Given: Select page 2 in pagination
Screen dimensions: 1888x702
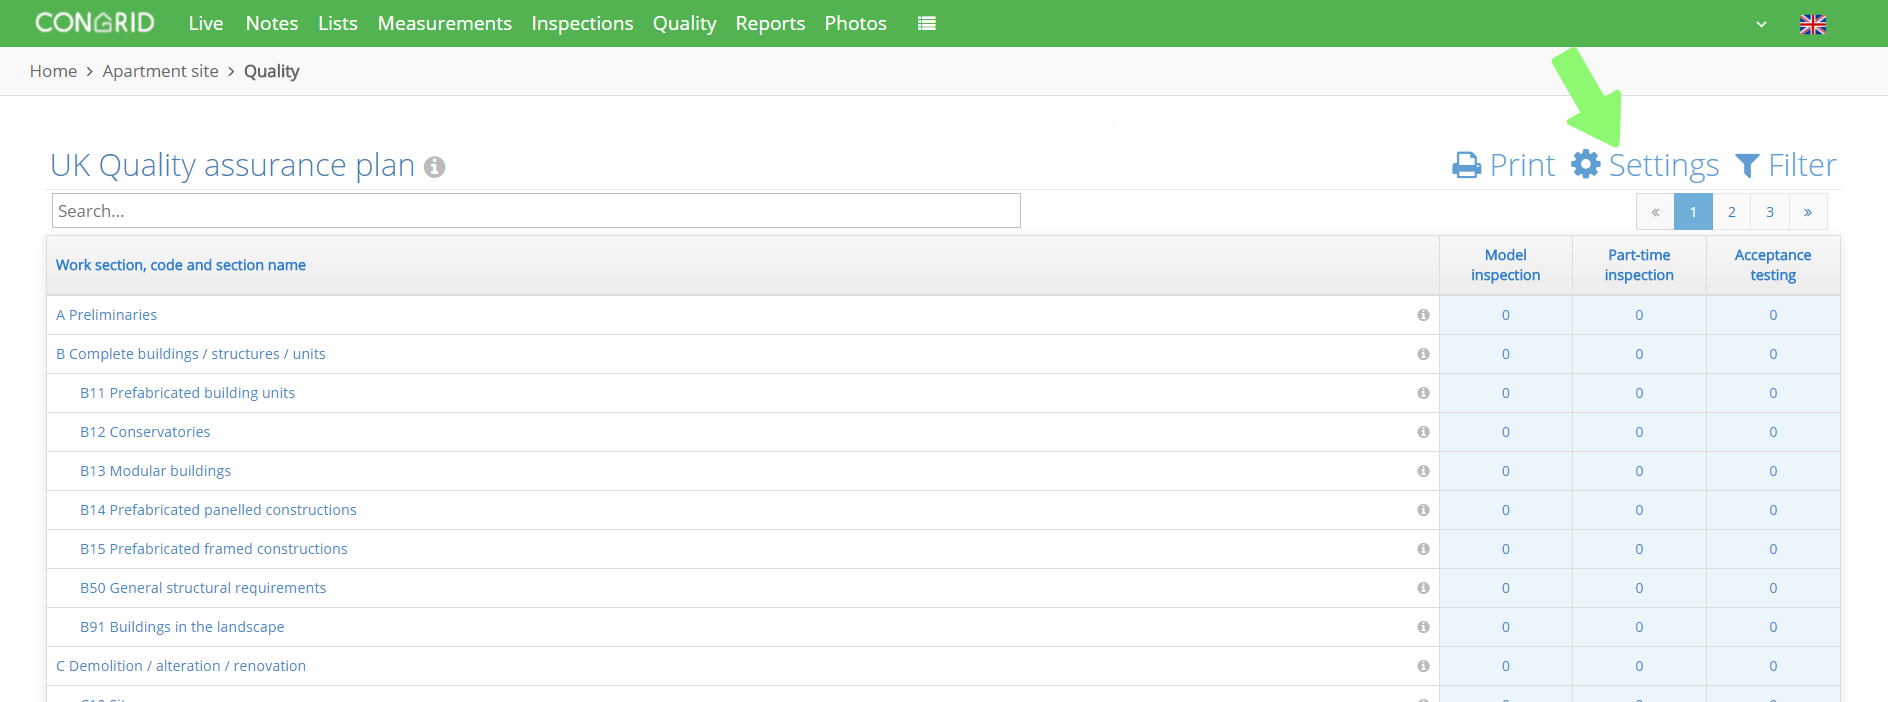Looking at the screenshot, I should (1732, 212).
